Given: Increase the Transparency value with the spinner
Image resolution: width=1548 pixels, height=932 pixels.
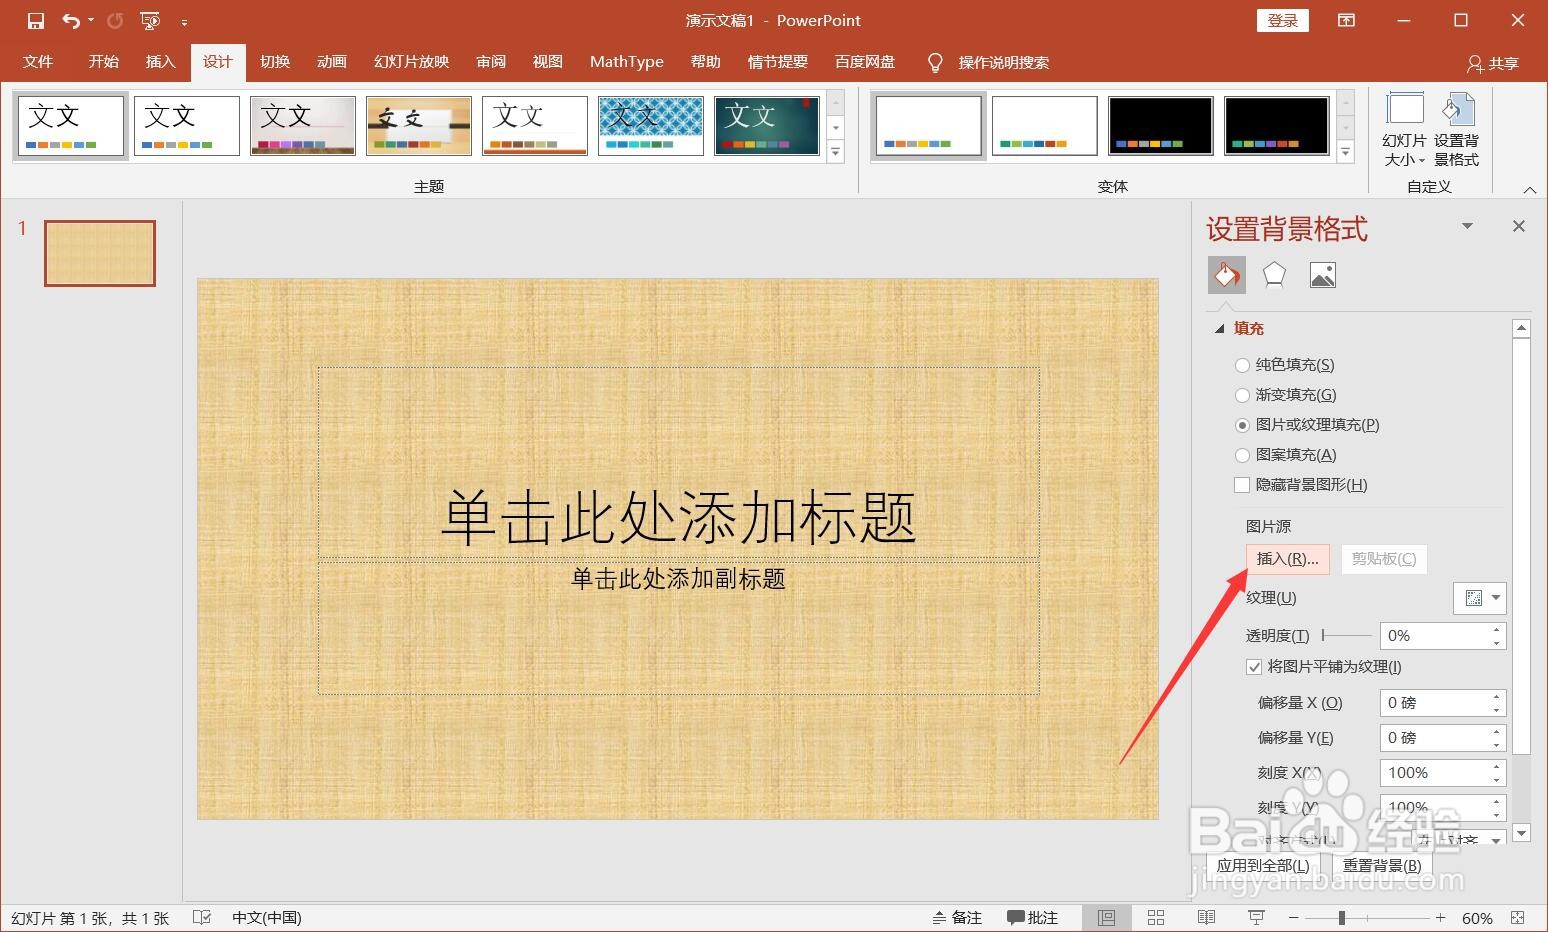Looking at the screenshot, I should click(x=1496, y=629).
